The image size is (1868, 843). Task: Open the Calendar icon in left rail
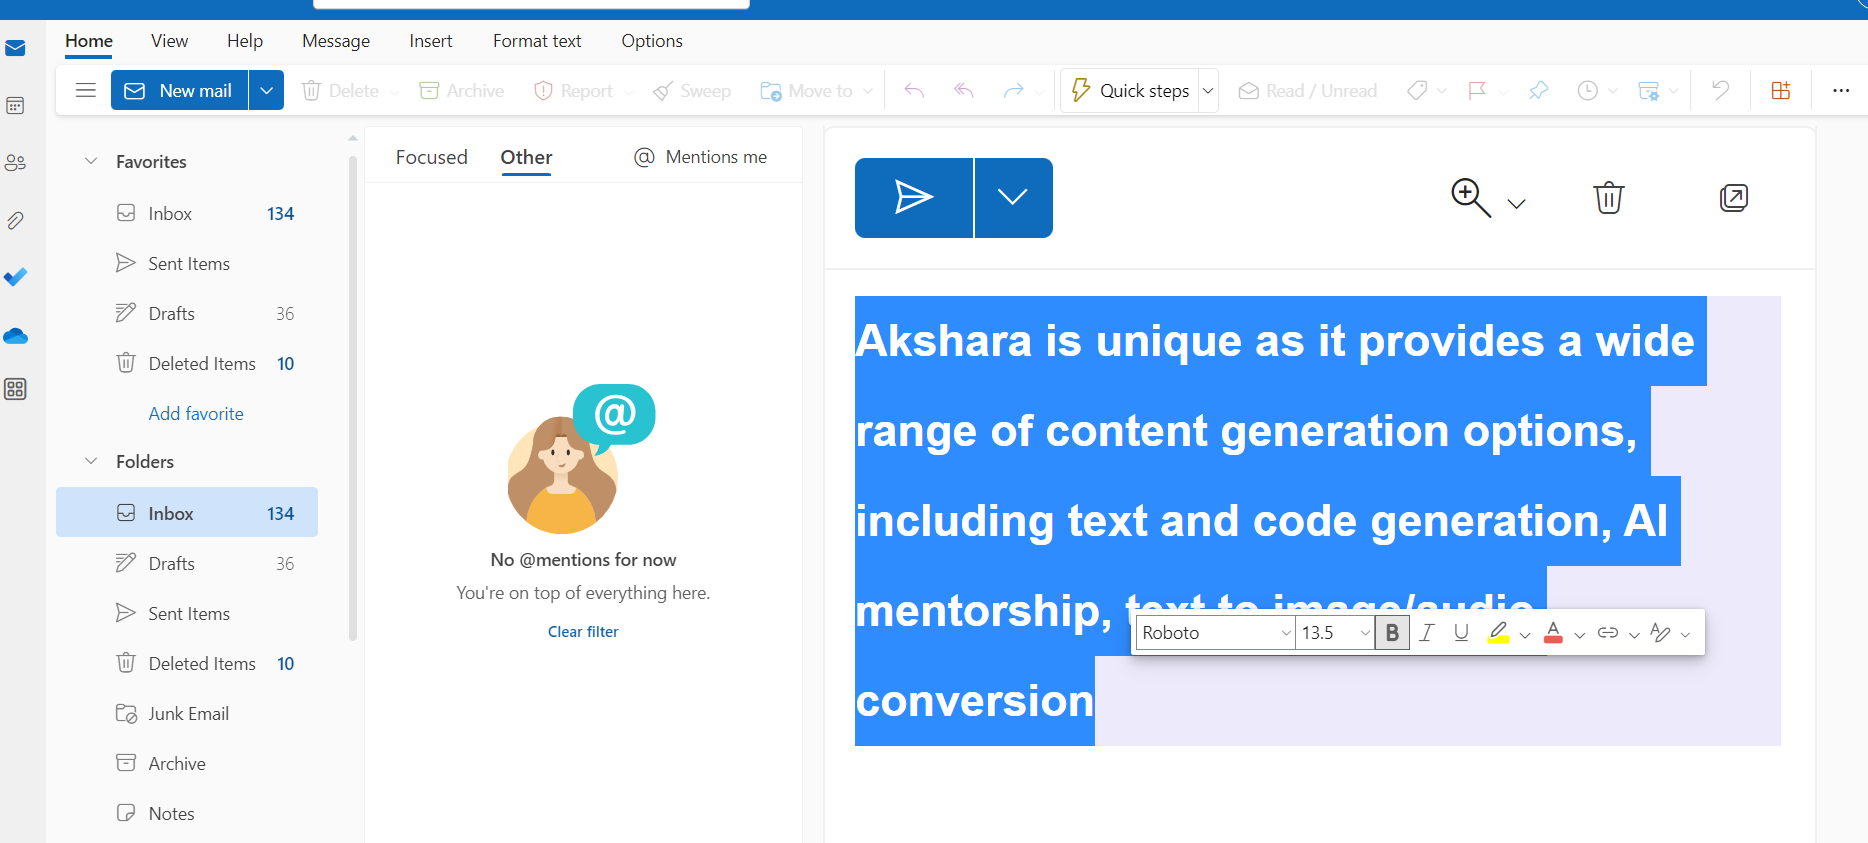pos(16,106)
